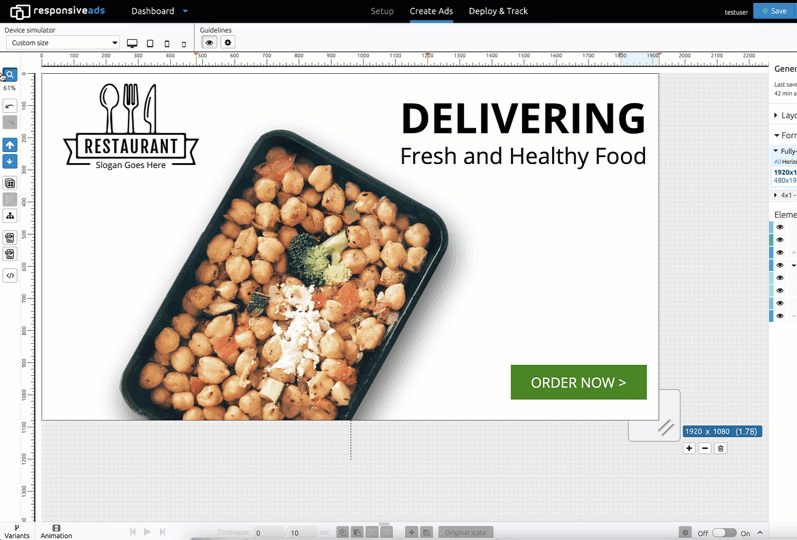Viewport: 797px width, 540px height.
Task: Select the DELIVERING headline on canvas
Action: 523,118
